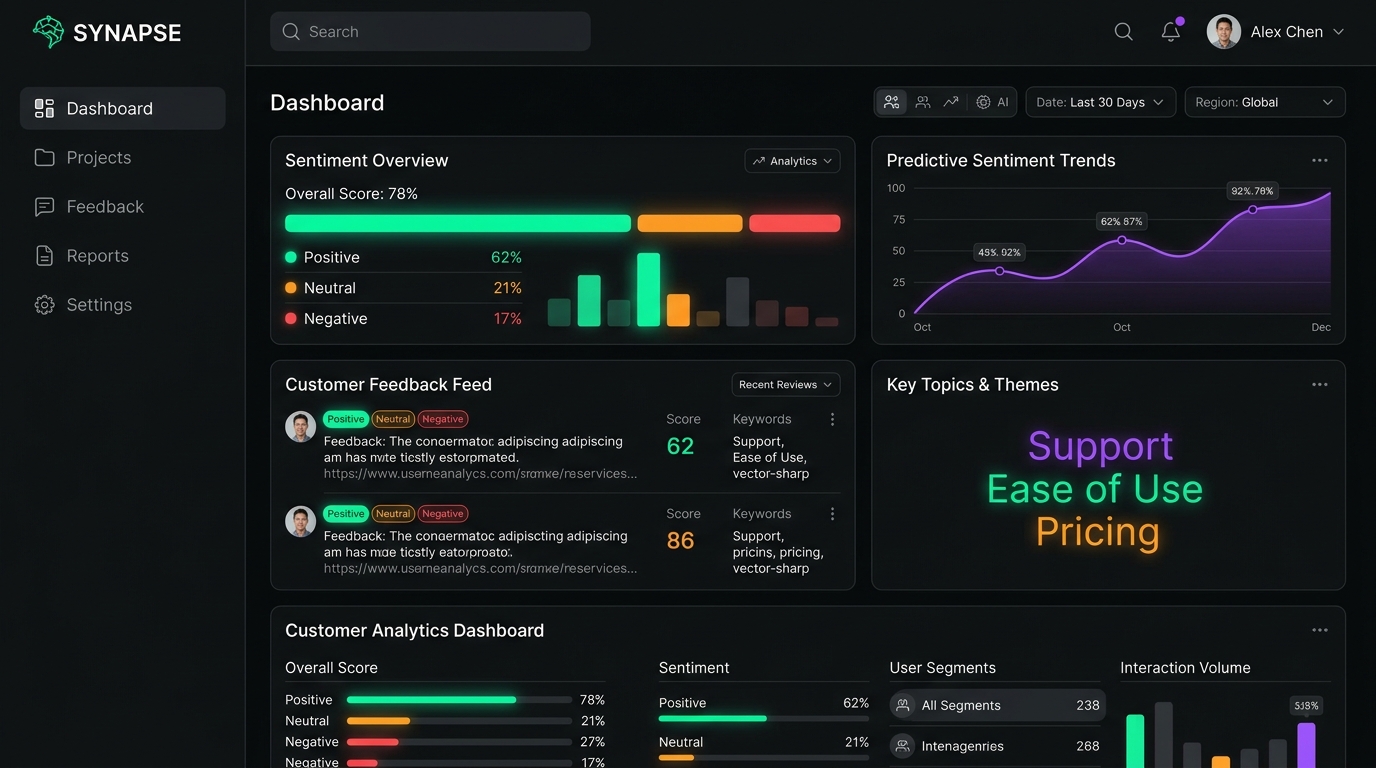Open the Recent Reviews dropdown
Screen dimensions: 1376x768
coord(786,385)
